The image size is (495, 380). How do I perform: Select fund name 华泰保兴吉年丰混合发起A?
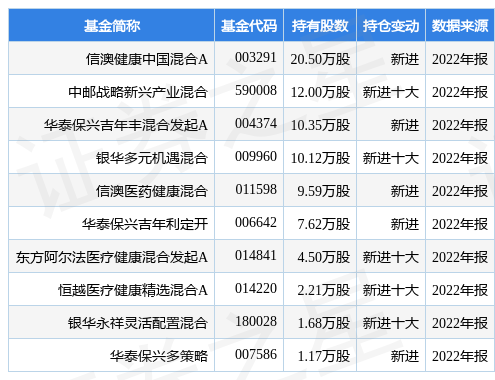pos(126,125)
